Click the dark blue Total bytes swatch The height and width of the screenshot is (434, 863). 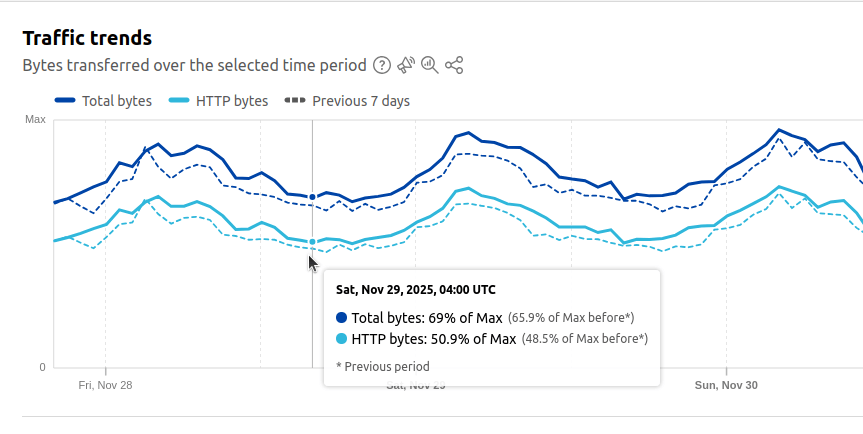coord(65,101)
